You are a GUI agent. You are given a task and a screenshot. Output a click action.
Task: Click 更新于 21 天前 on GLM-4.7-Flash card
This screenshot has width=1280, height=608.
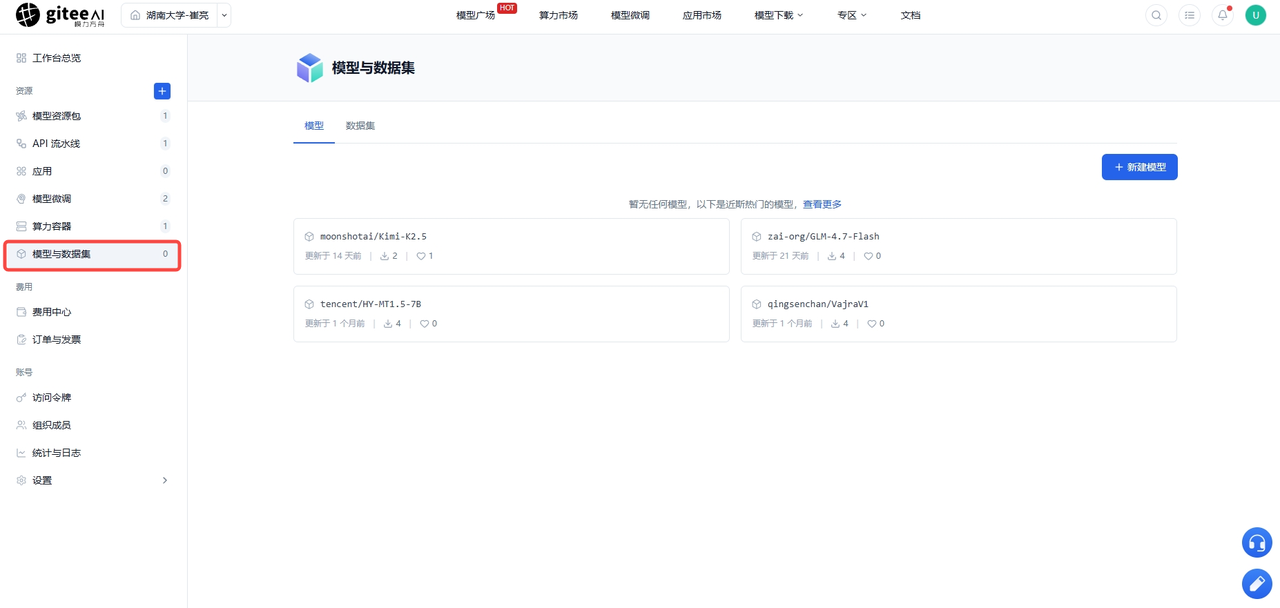coord(780,256)
